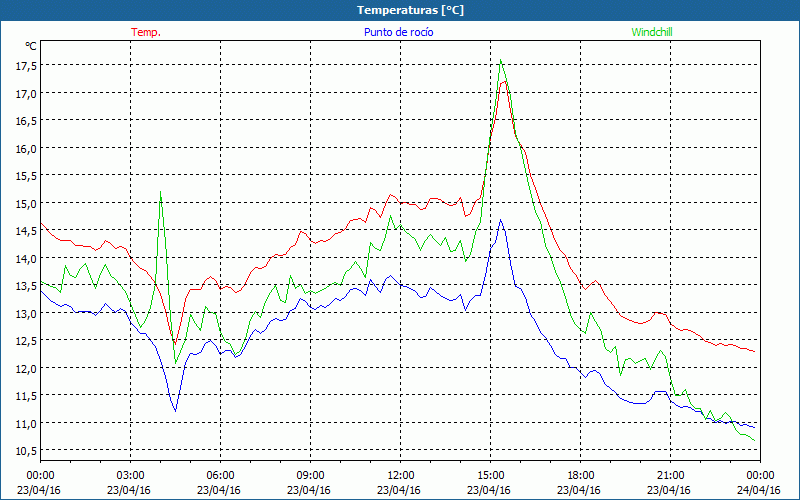Click the 10,5 y-axis value

click(27, 451)
